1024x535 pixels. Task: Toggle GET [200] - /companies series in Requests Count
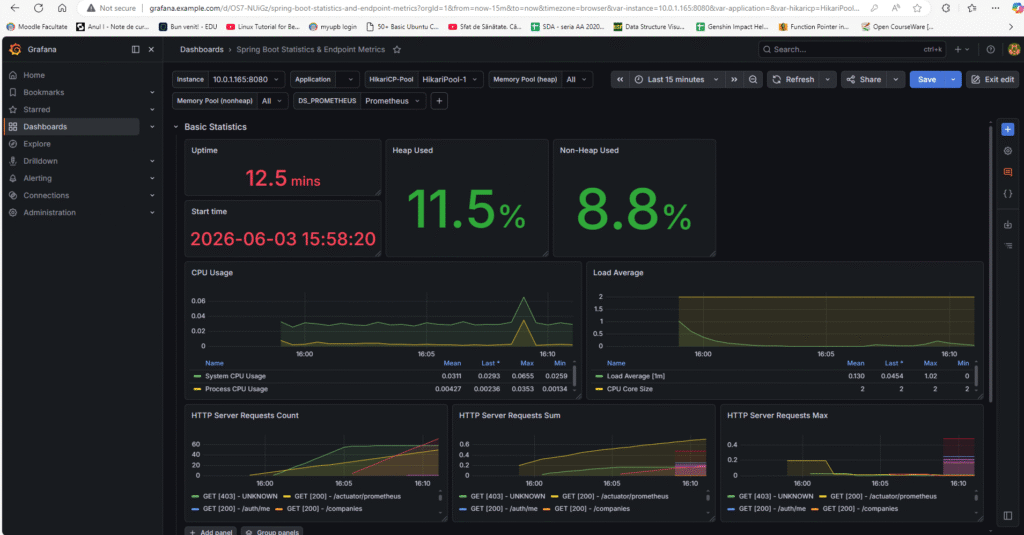click(319, 509)
